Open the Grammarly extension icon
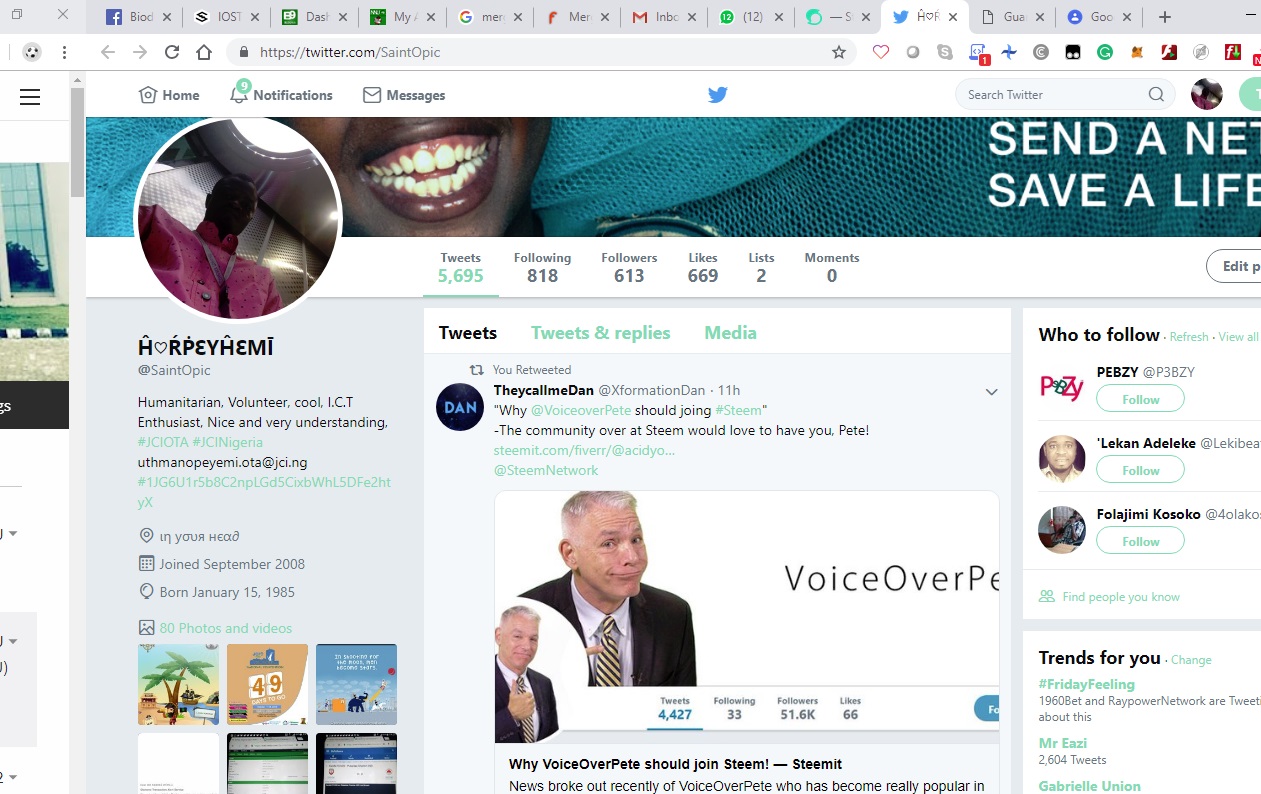 1105,51
